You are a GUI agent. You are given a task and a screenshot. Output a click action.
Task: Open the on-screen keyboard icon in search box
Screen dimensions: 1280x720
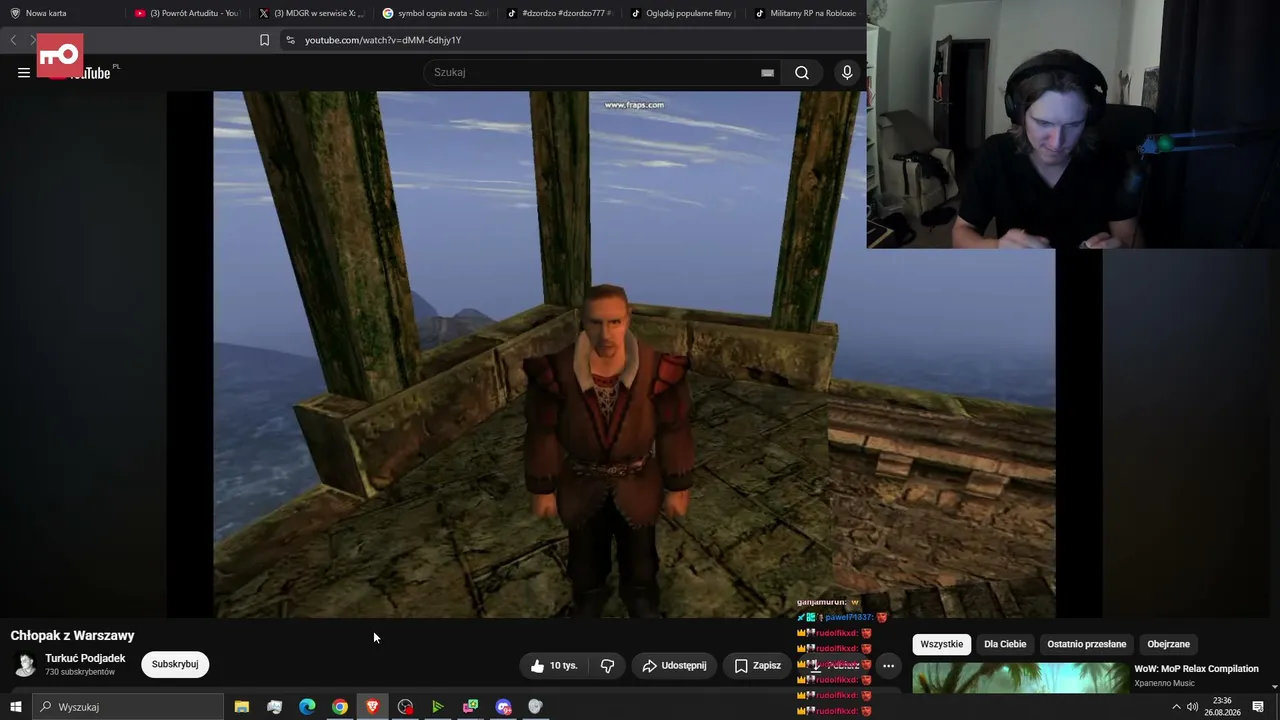pyautogui.click(x=767, y=72)
